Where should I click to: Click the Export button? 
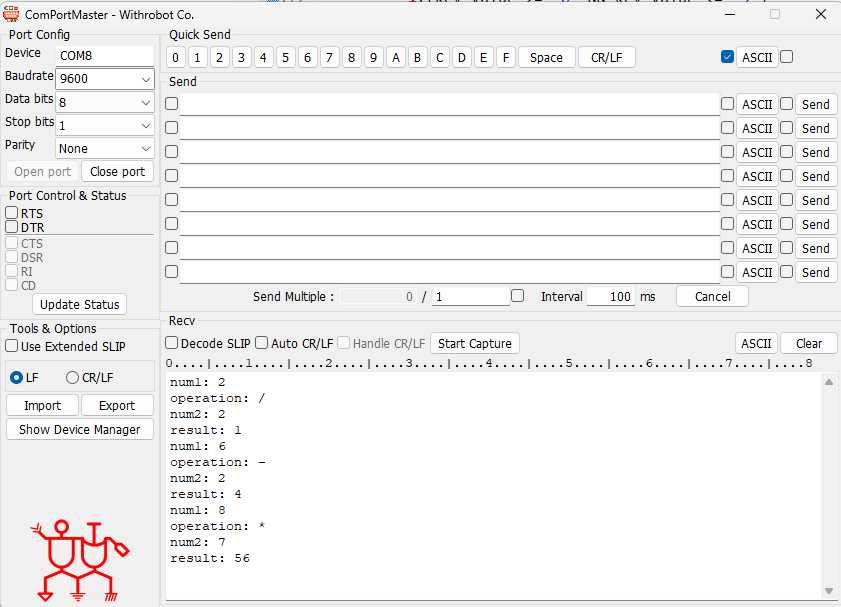point(117,405)
